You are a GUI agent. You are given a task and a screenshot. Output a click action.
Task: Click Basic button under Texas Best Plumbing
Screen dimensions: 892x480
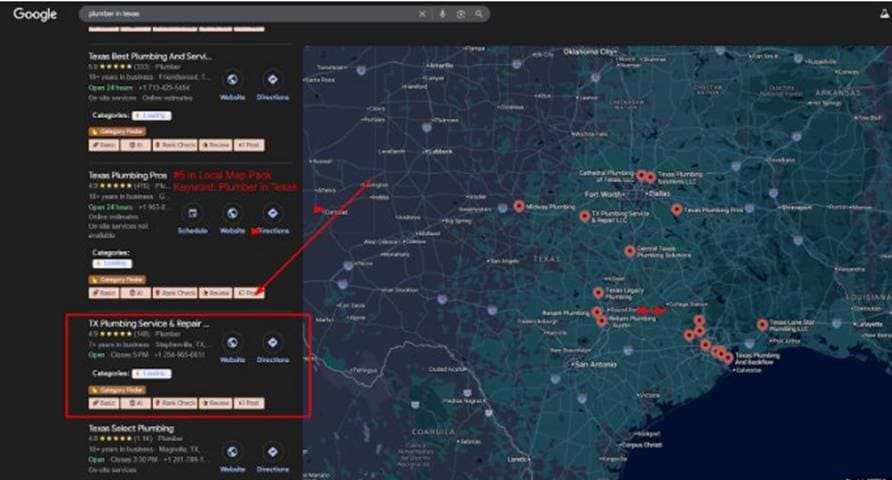(x=104, y=145)
